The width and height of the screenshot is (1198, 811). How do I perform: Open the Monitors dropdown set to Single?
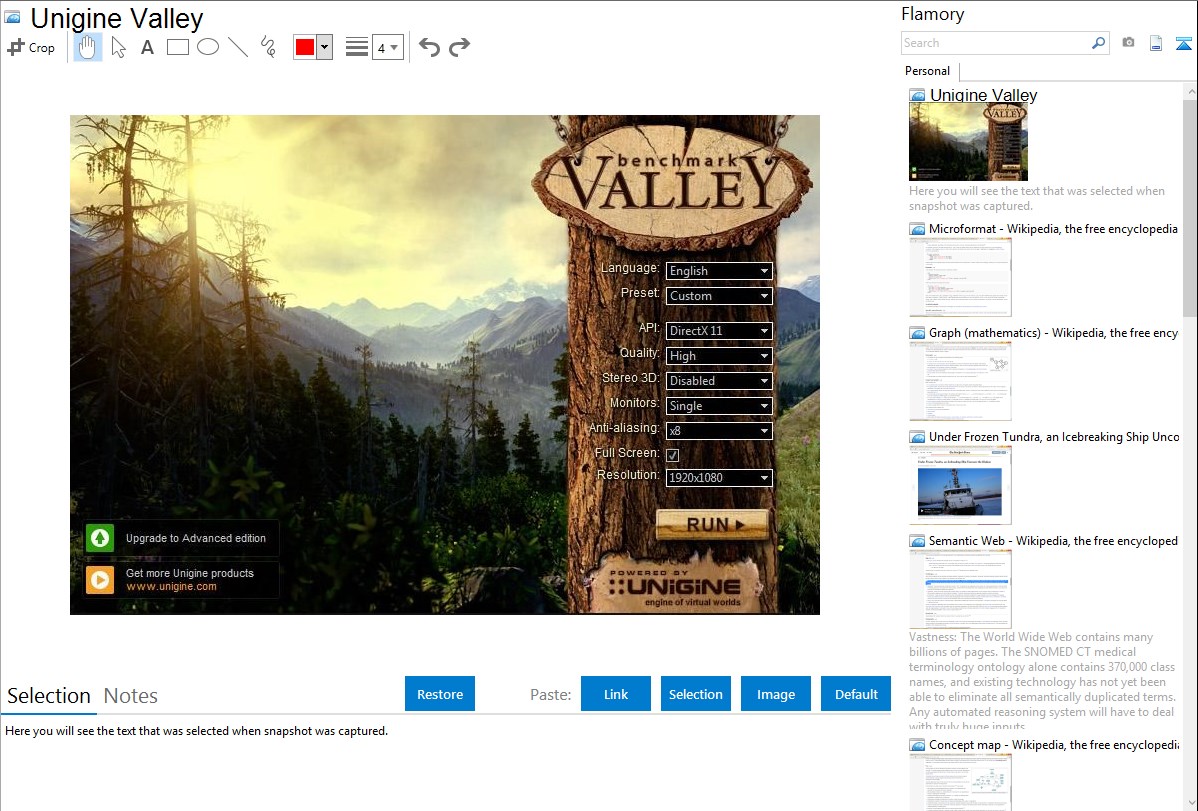[719, 406]
